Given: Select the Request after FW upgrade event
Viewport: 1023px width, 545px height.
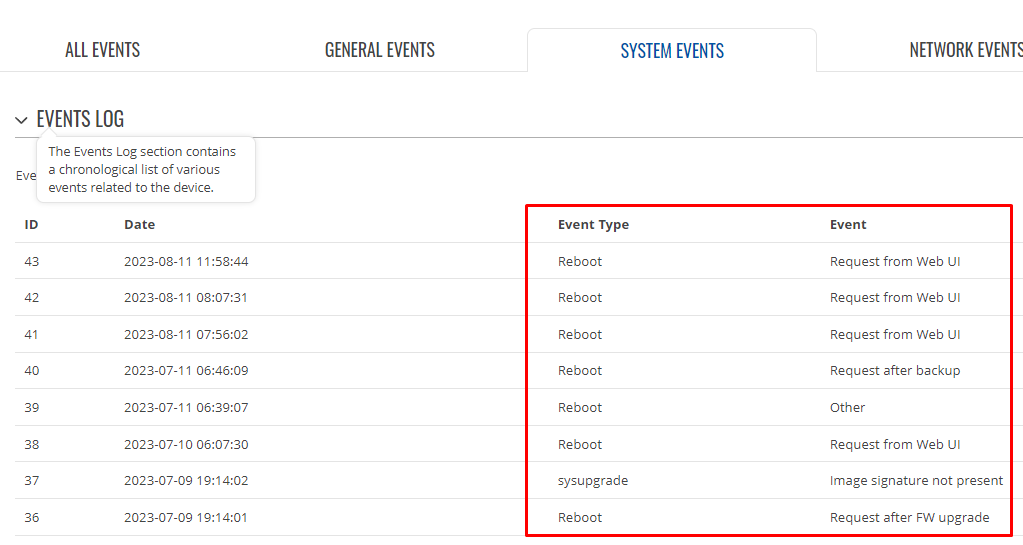Looking at the screenshot, I should pos(909,518).
